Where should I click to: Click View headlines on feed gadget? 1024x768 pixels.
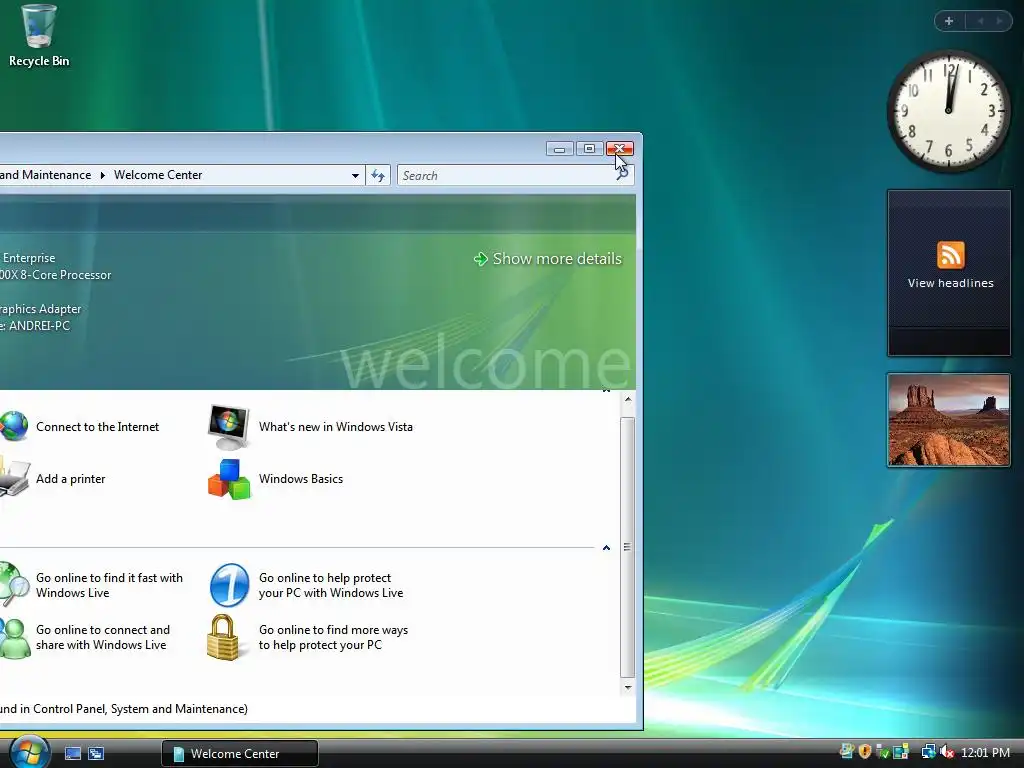(950, 283)
